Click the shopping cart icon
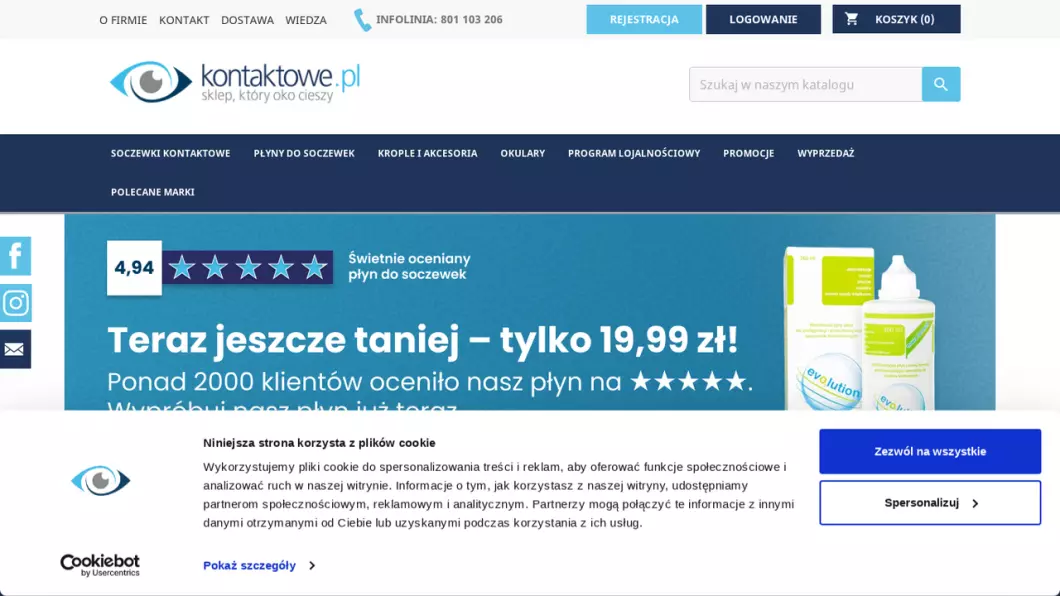This screenshot has height=596, width=1060. pyautogui.click(x=852, y=19)
